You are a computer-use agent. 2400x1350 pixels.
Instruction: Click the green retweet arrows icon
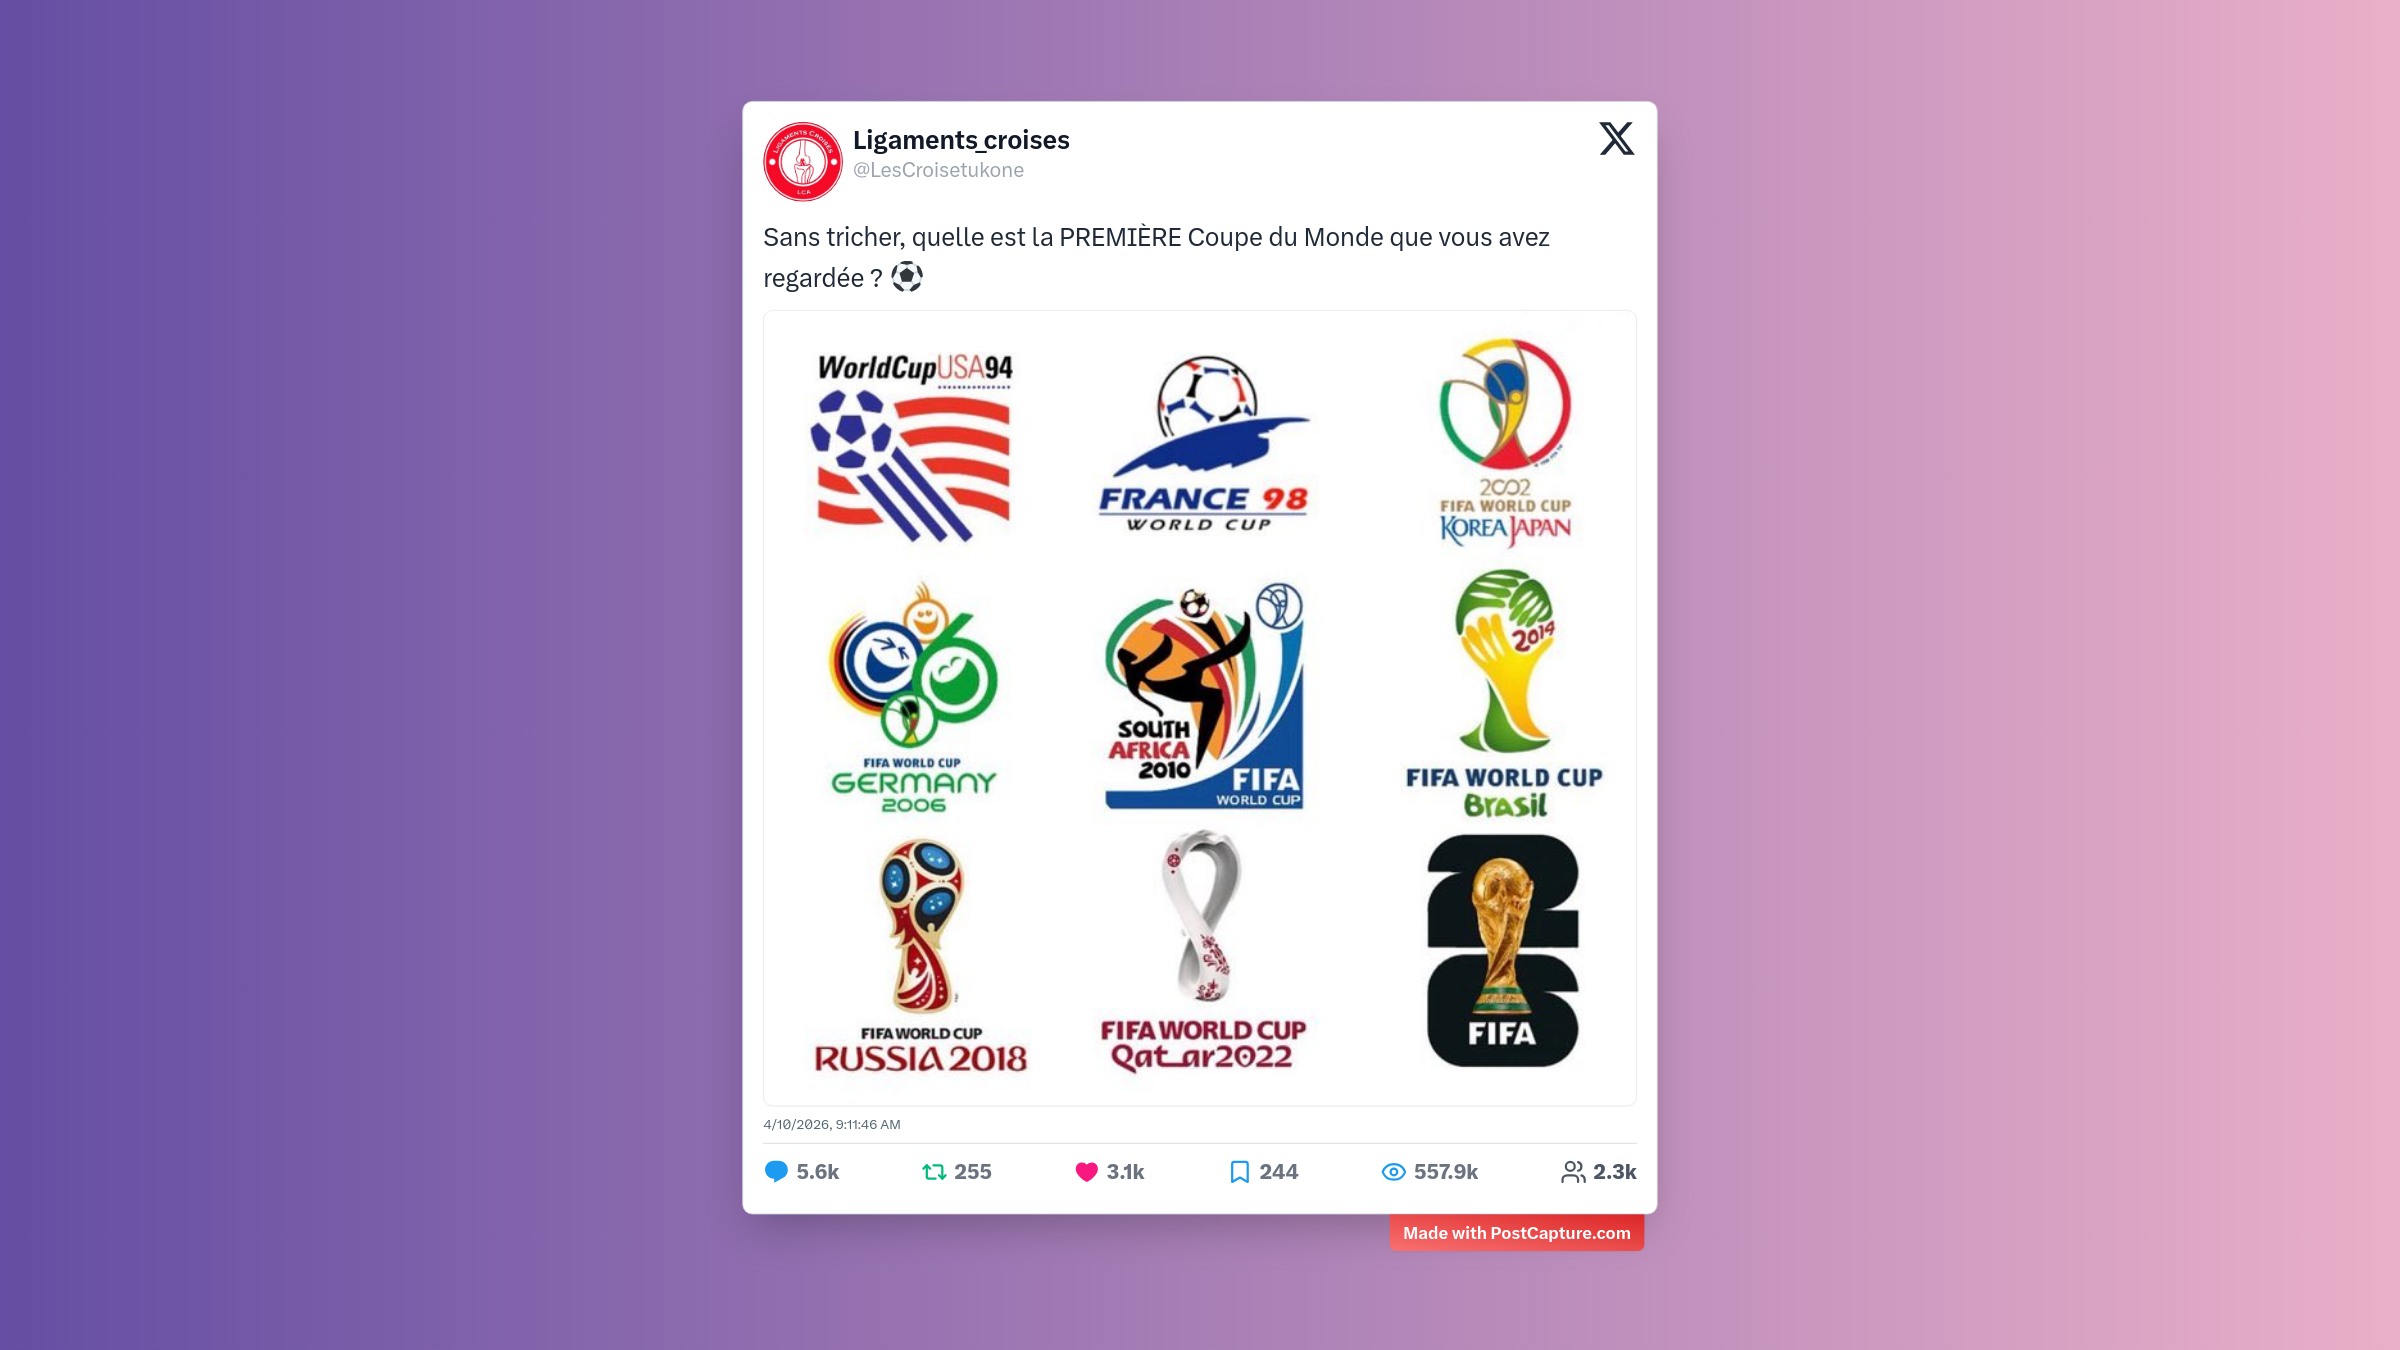pos(934,1171)
